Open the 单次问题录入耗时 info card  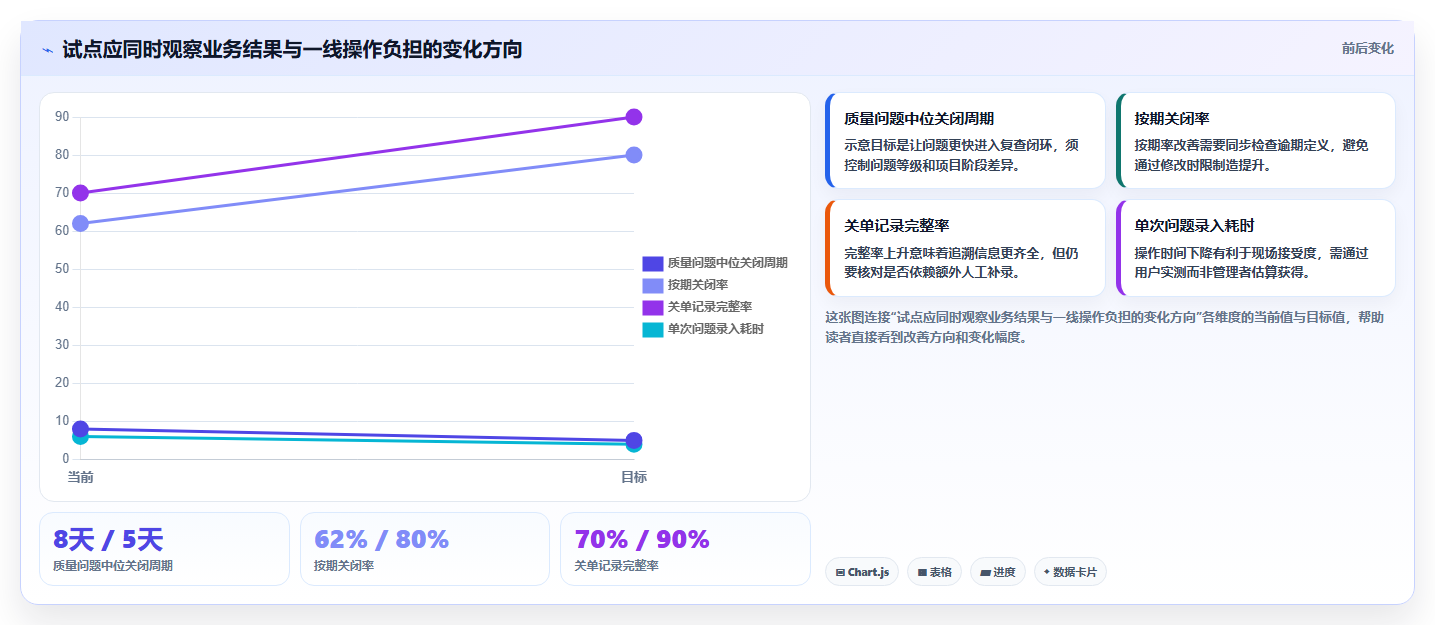[1255, 248]
